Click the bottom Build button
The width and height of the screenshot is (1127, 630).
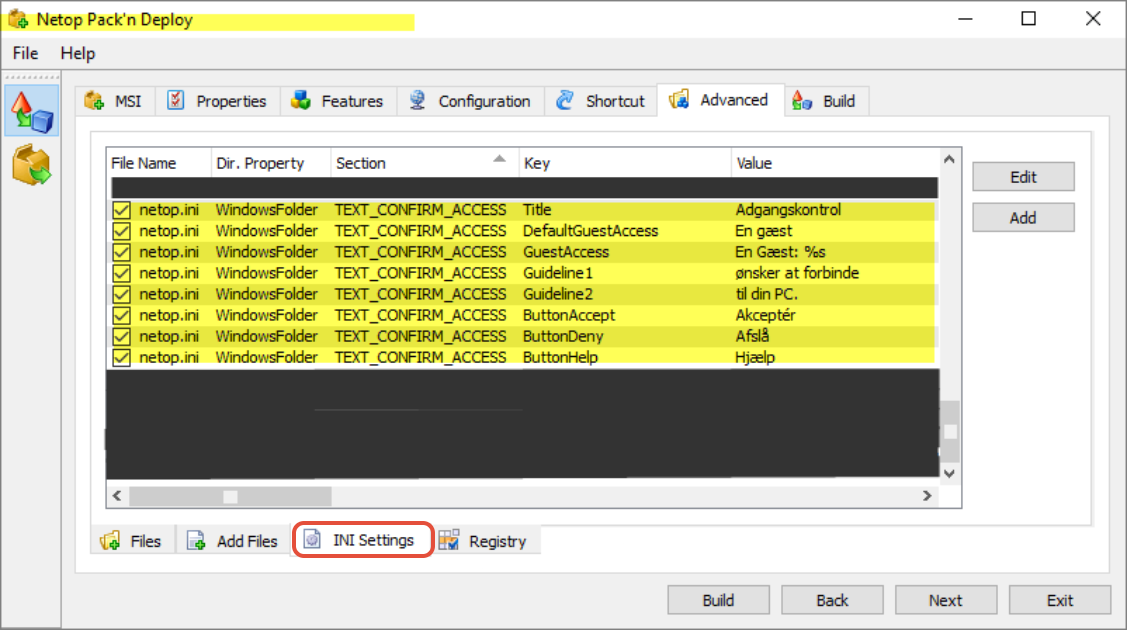click(718, 600)
